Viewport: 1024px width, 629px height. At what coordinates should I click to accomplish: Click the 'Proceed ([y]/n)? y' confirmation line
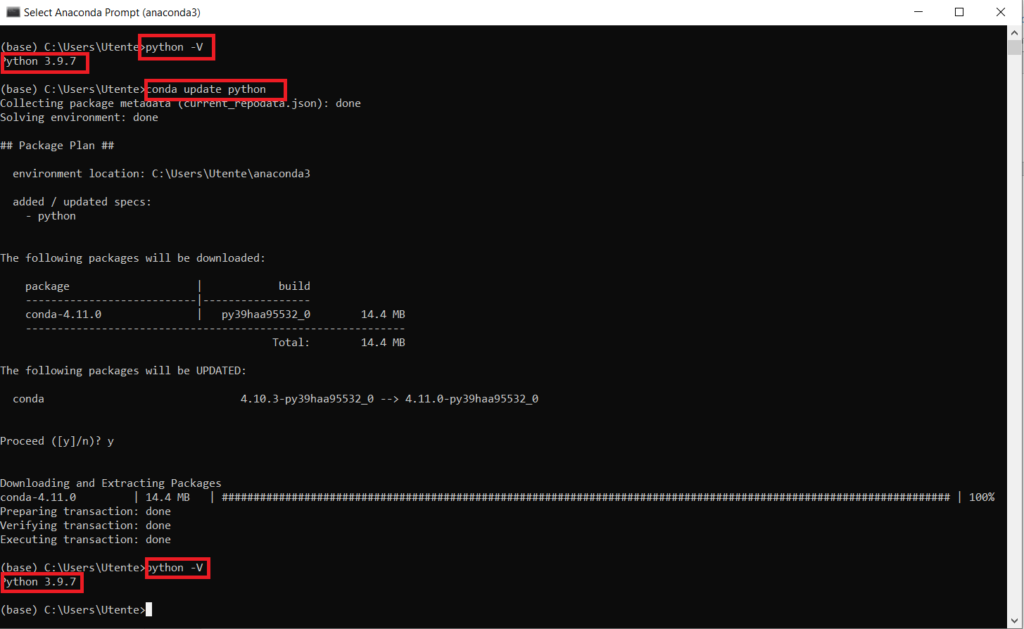(x=56, y=440)
